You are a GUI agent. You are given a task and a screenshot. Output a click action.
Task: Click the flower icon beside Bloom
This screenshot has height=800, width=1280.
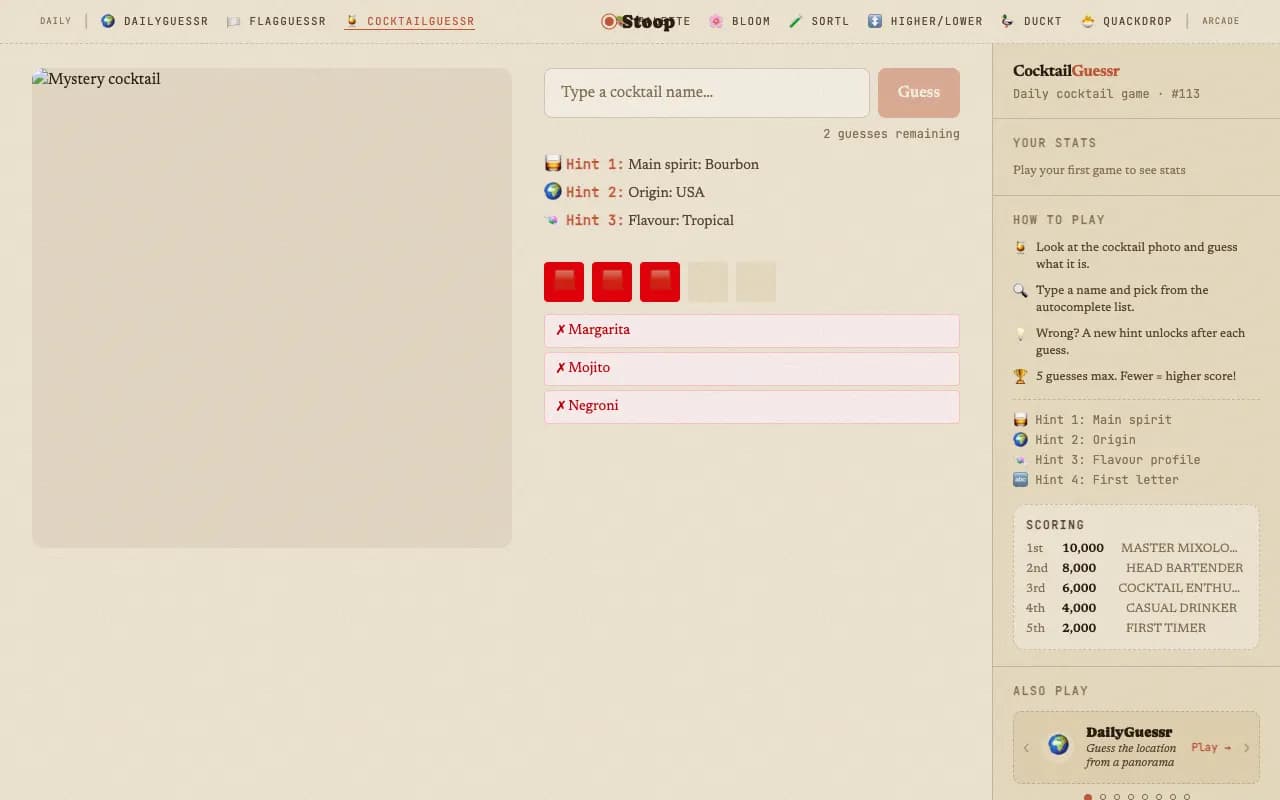[716, 21]
